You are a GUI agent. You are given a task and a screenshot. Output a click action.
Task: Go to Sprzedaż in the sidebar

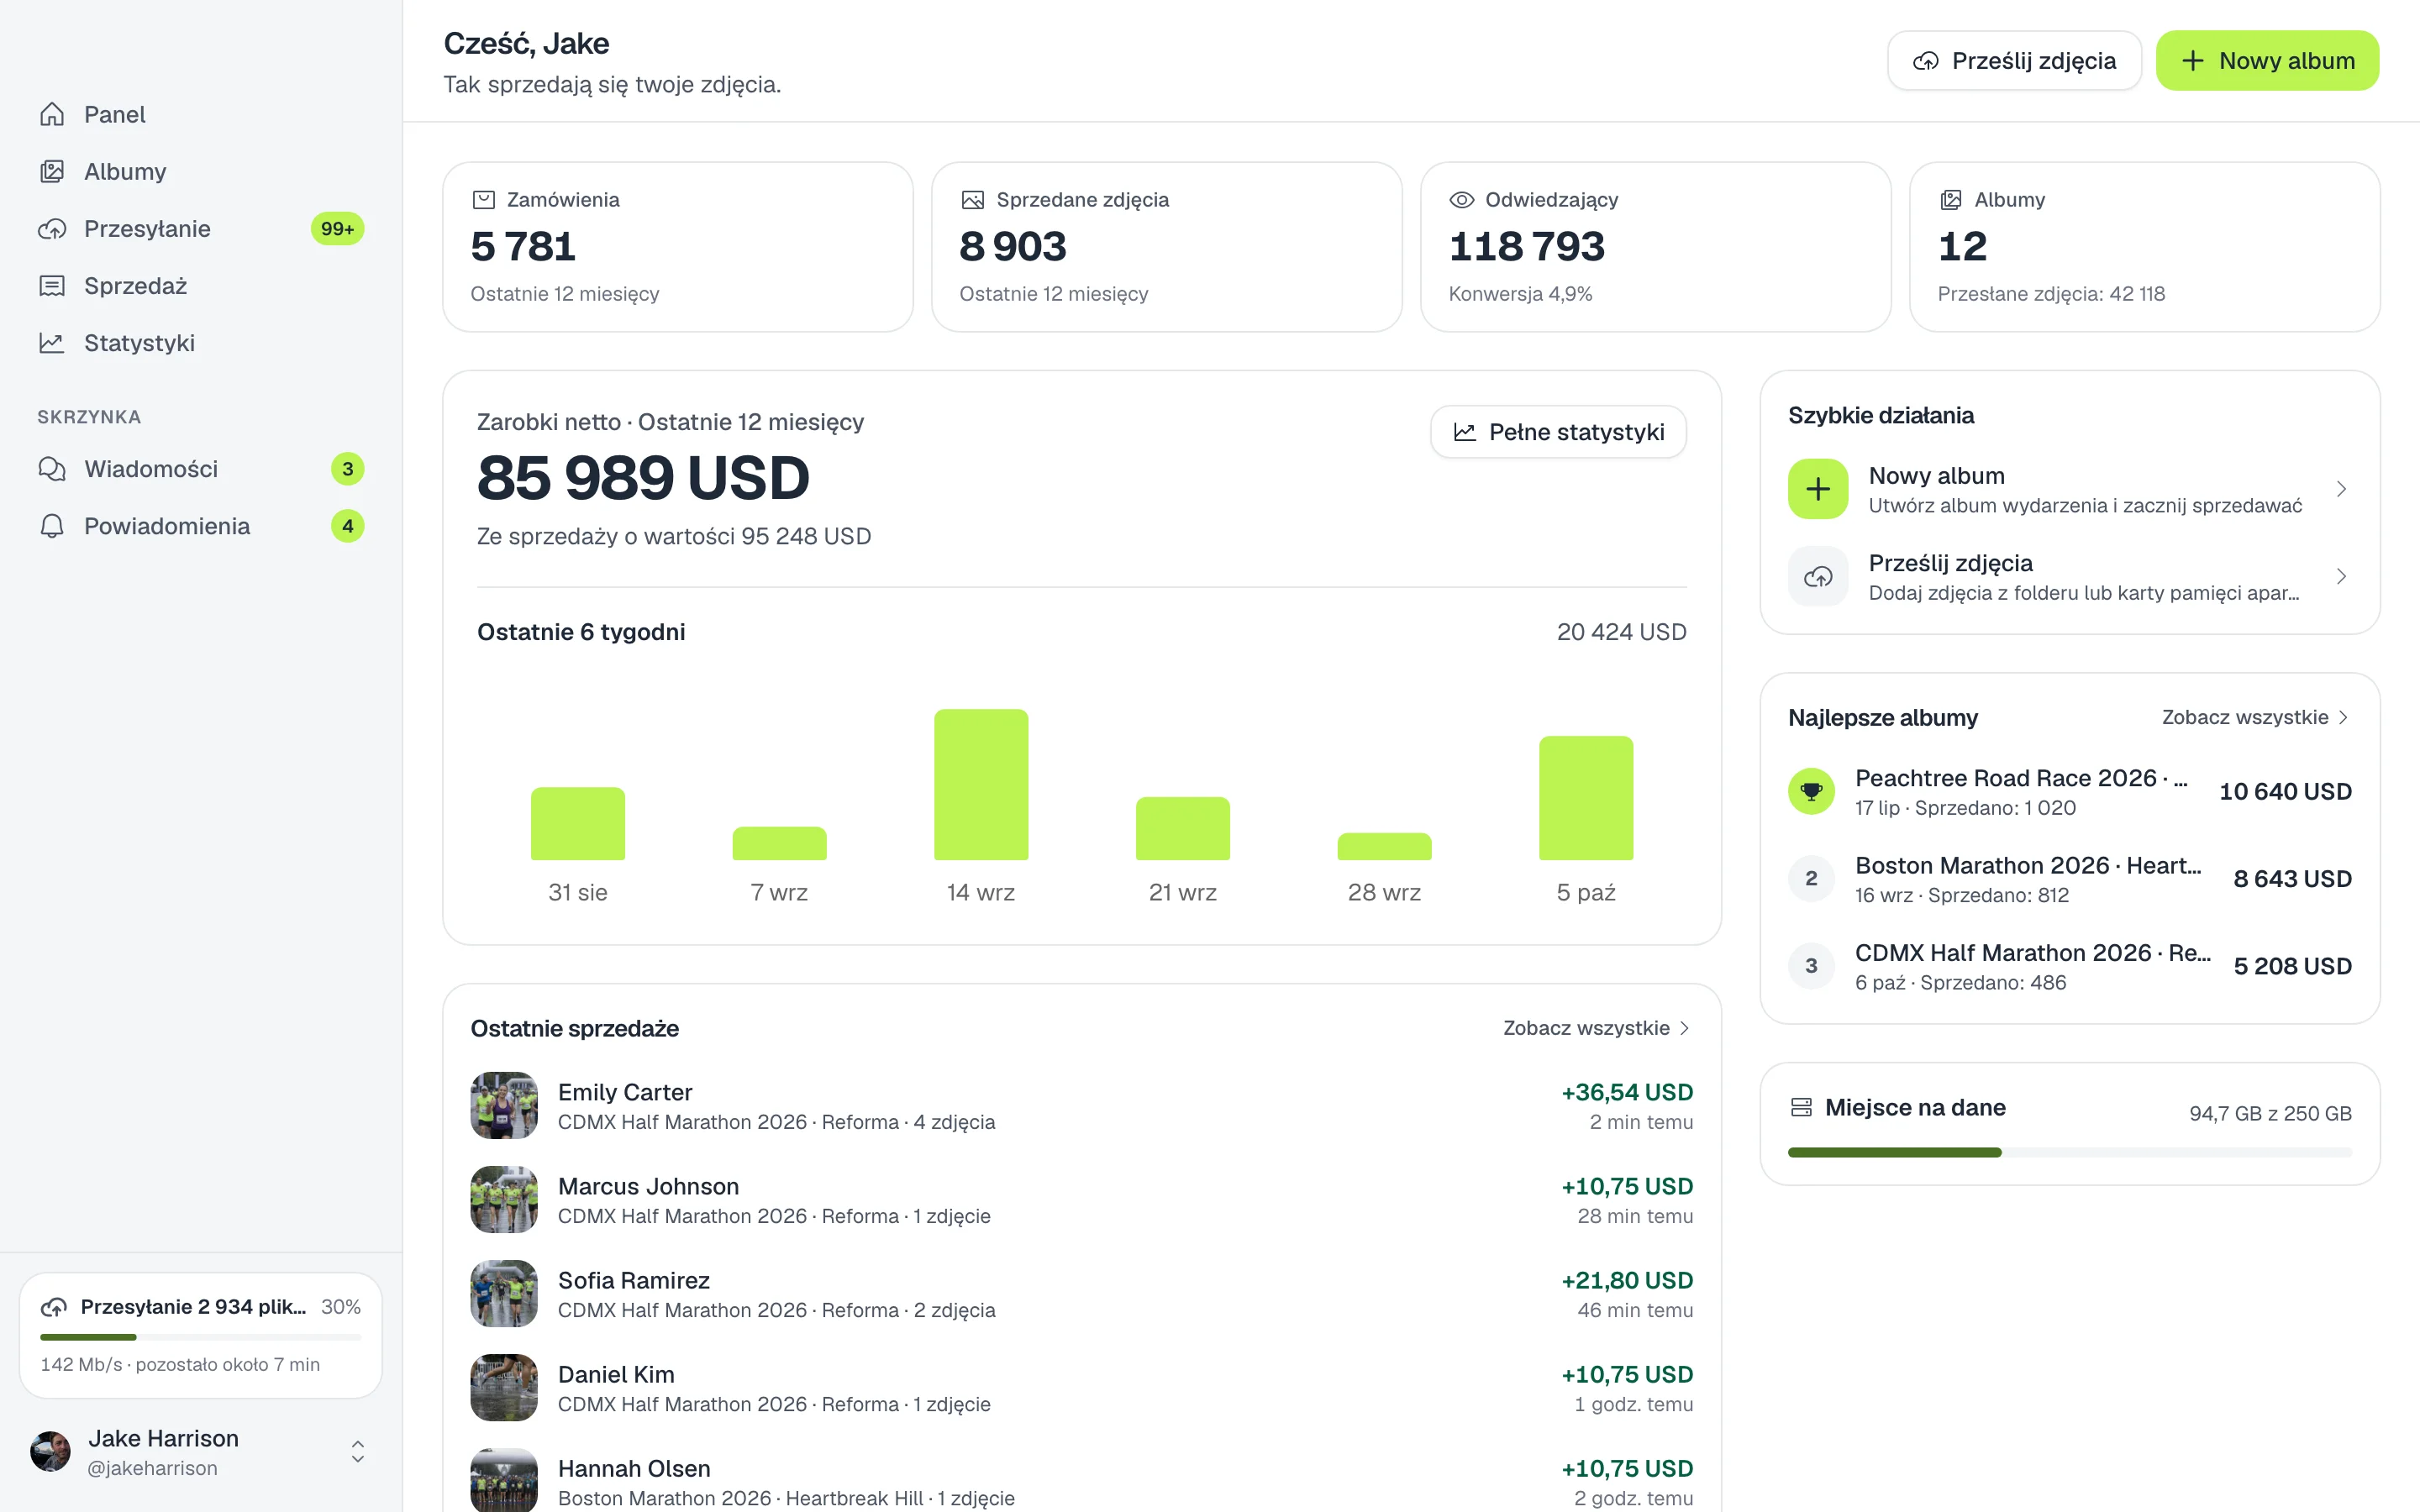[200, 286]
